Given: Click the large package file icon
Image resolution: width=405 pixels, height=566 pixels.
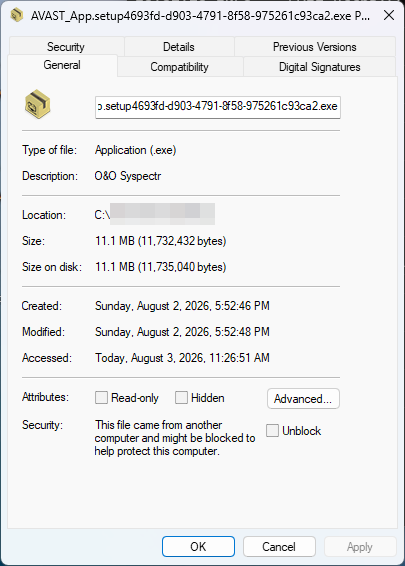Looking at the screenshot, I should pos(38,105).
